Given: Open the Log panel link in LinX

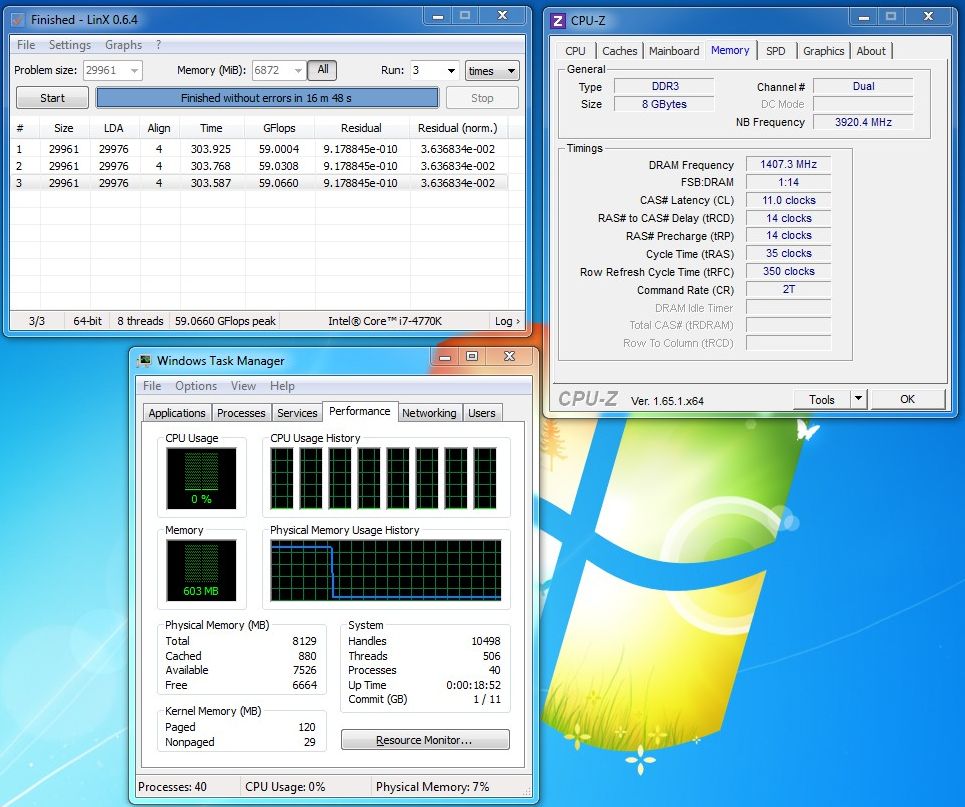Looking at the screenshot, I should [507, 321].
